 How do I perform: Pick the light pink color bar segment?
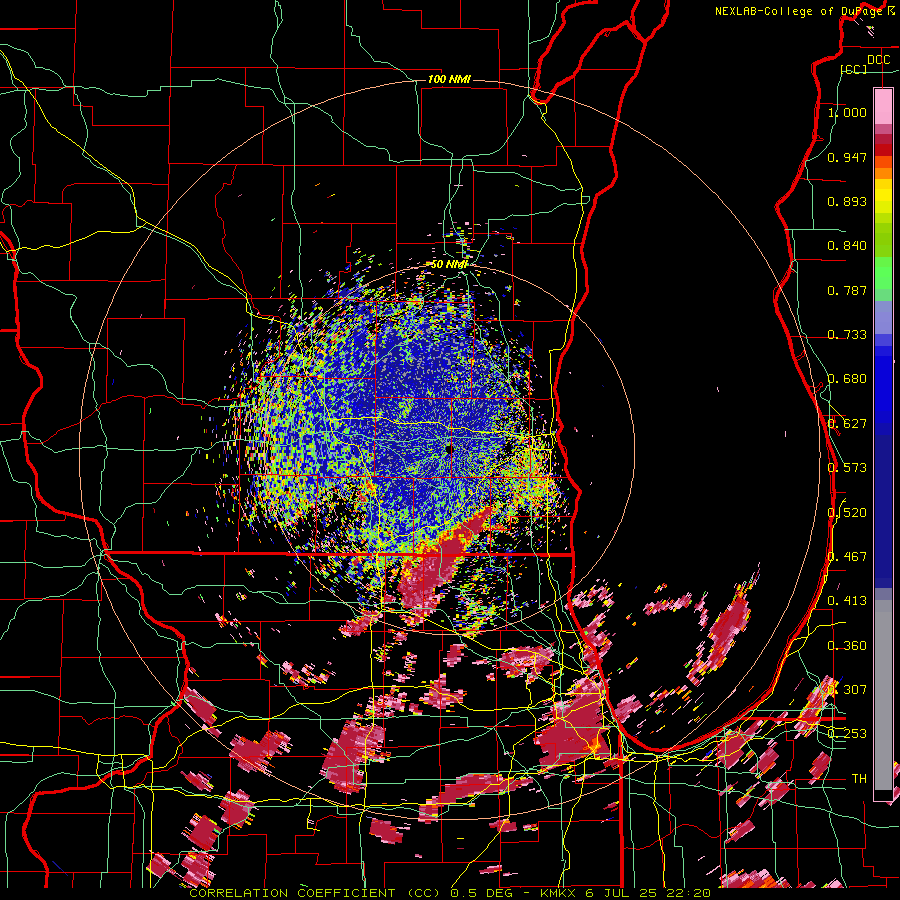tap(883, 106)
